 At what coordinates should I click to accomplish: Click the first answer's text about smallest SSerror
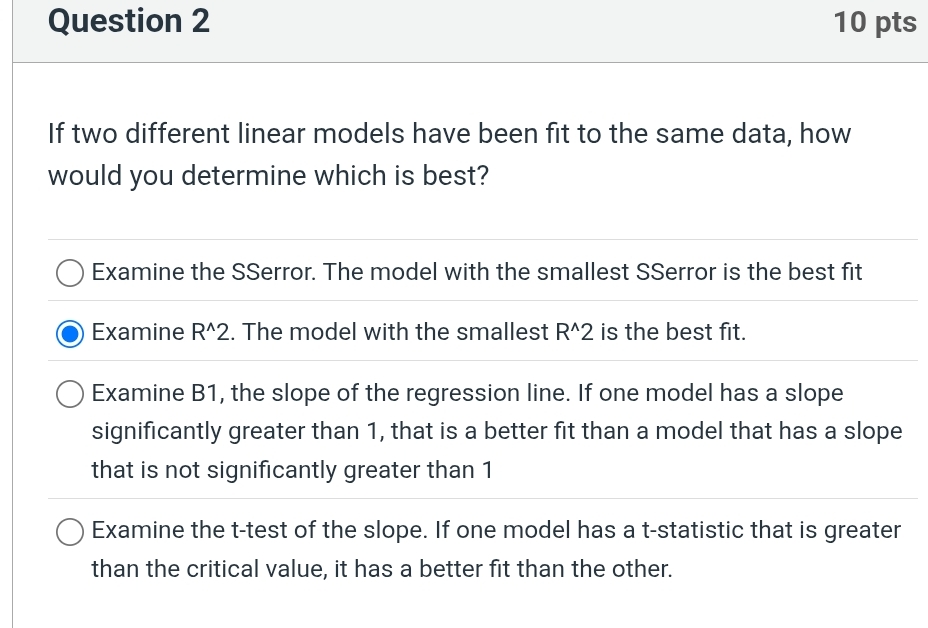[x=477, y=272]
